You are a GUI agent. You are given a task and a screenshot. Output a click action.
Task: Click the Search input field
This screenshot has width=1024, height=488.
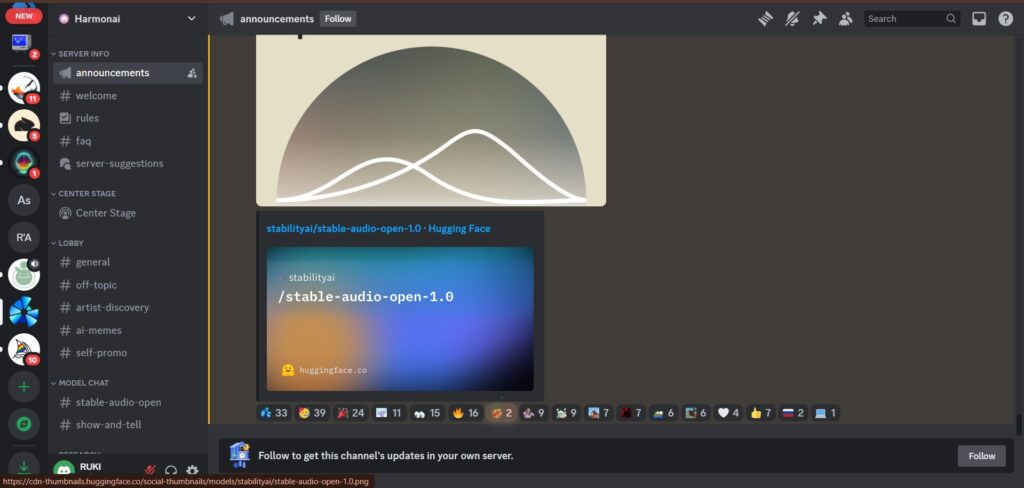coord(903,18)
